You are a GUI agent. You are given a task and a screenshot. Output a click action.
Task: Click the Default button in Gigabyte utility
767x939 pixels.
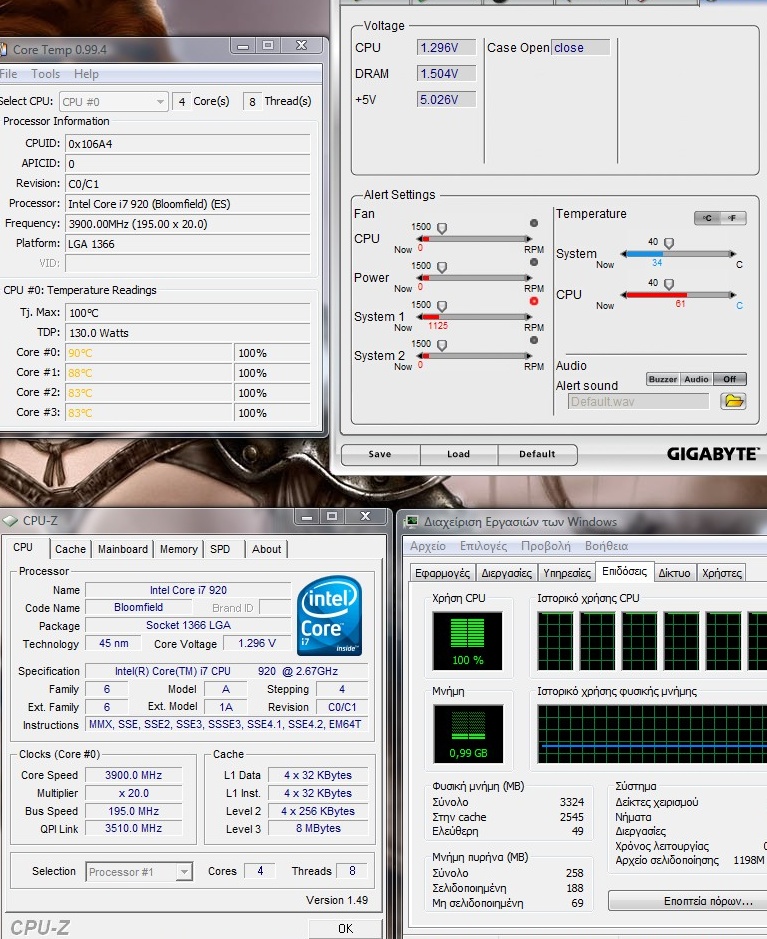tap(537, 454)
